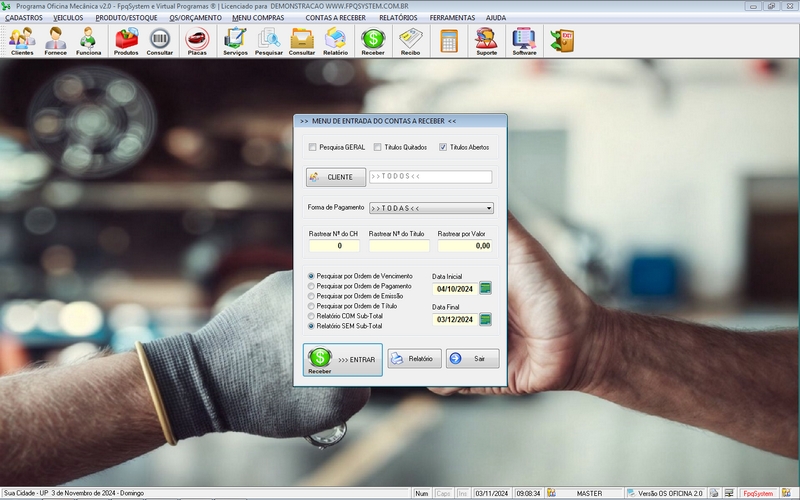
Task: Launch the calculator icon in toolbar
Action: click(x=449, y=40)
